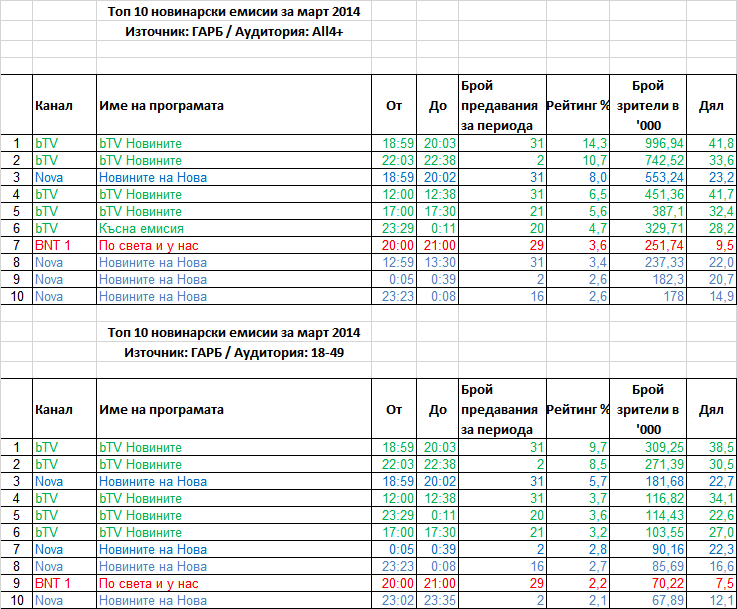Click viewers value 387,1
The width and height of the screenshot is (737, 609).
coord(667,211)
